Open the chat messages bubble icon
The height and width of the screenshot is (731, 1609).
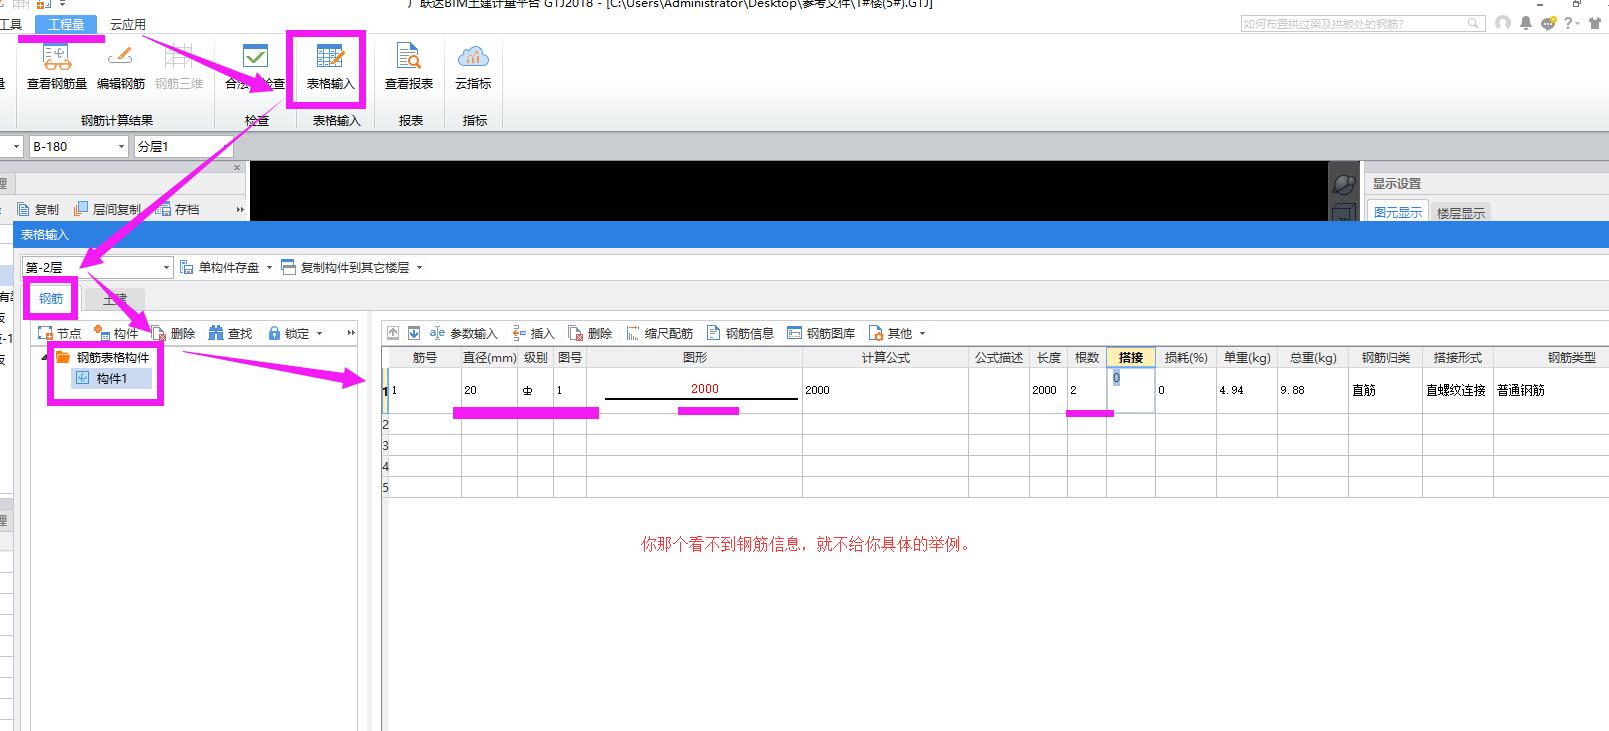click(x=1548, y=23)
